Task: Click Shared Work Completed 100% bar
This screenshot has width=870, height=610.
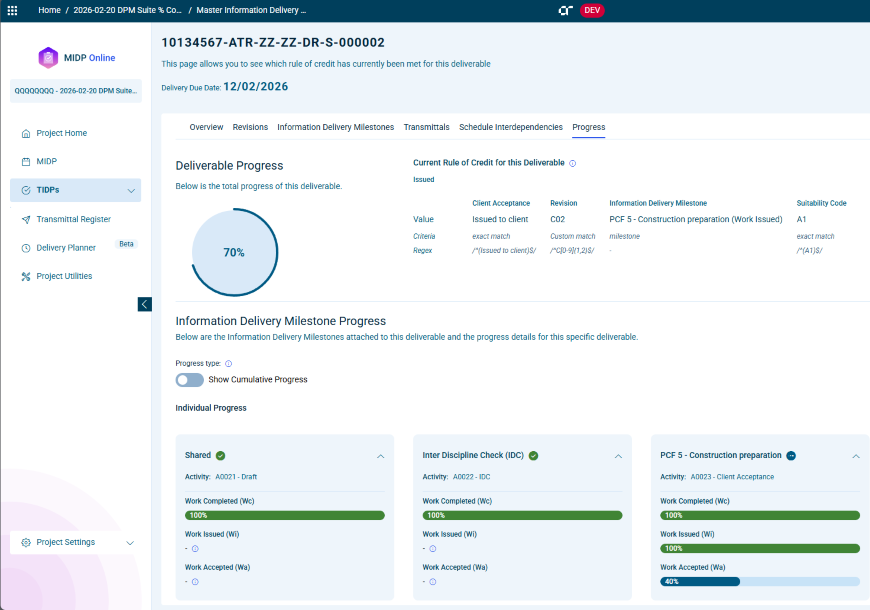Action: [x=285, y=516]
